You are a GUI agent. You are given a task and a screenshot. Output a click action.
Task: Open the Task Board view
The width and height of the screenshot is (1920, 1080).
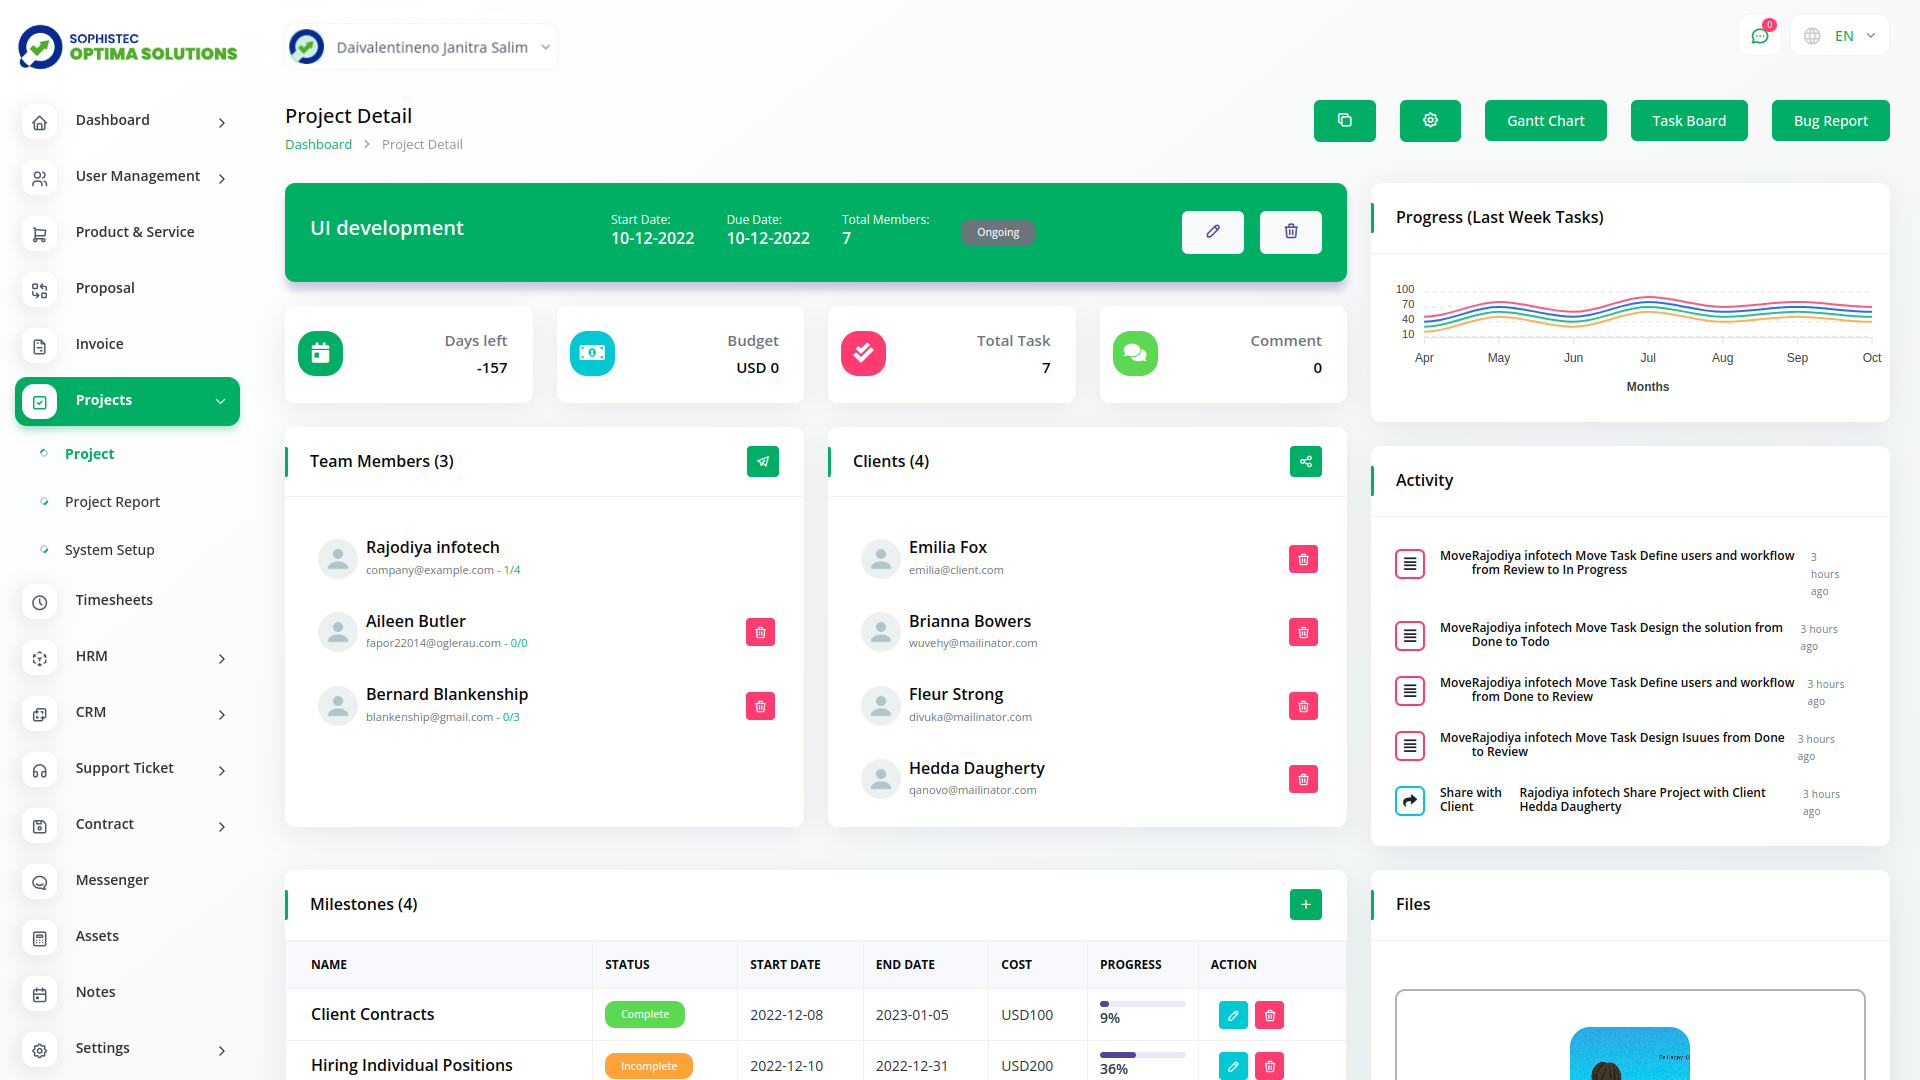(1689, 120)
